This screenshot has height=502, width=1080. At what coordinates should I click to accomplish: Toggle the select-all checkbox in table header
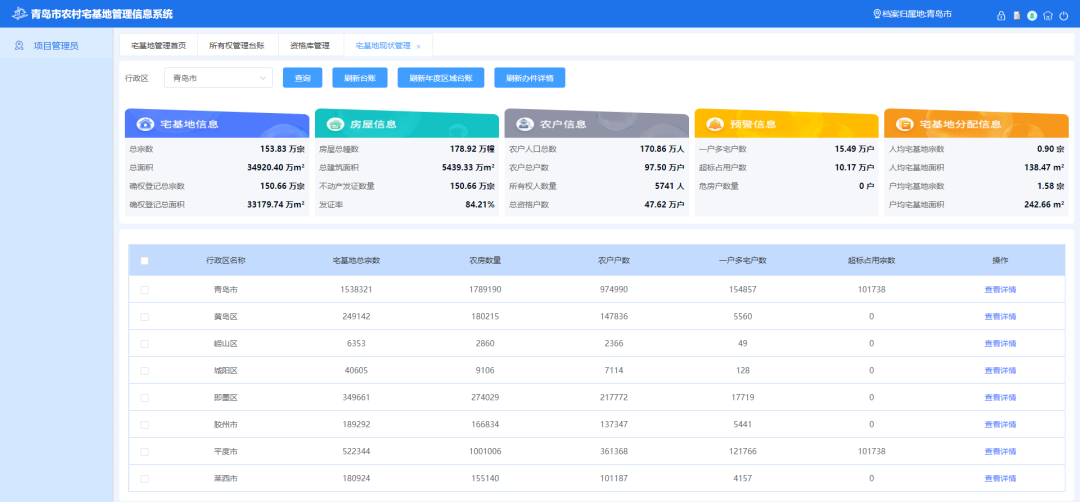pyautogui.click(x=145, y=260)
